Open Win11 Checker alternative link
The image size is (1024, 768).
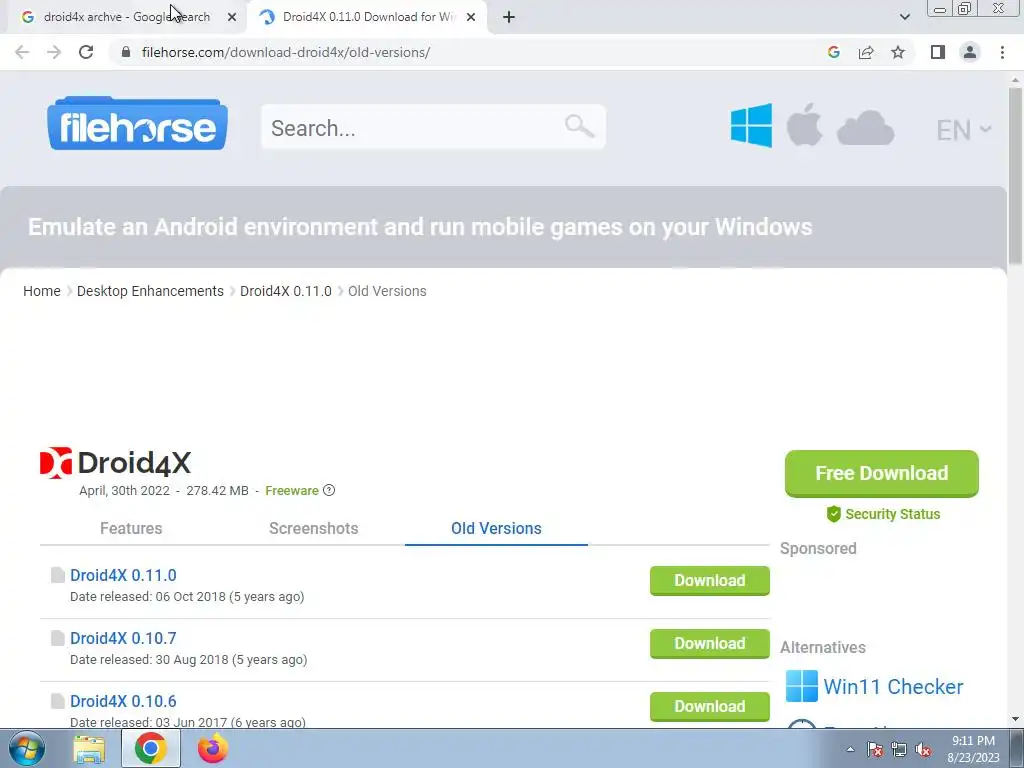893,686
